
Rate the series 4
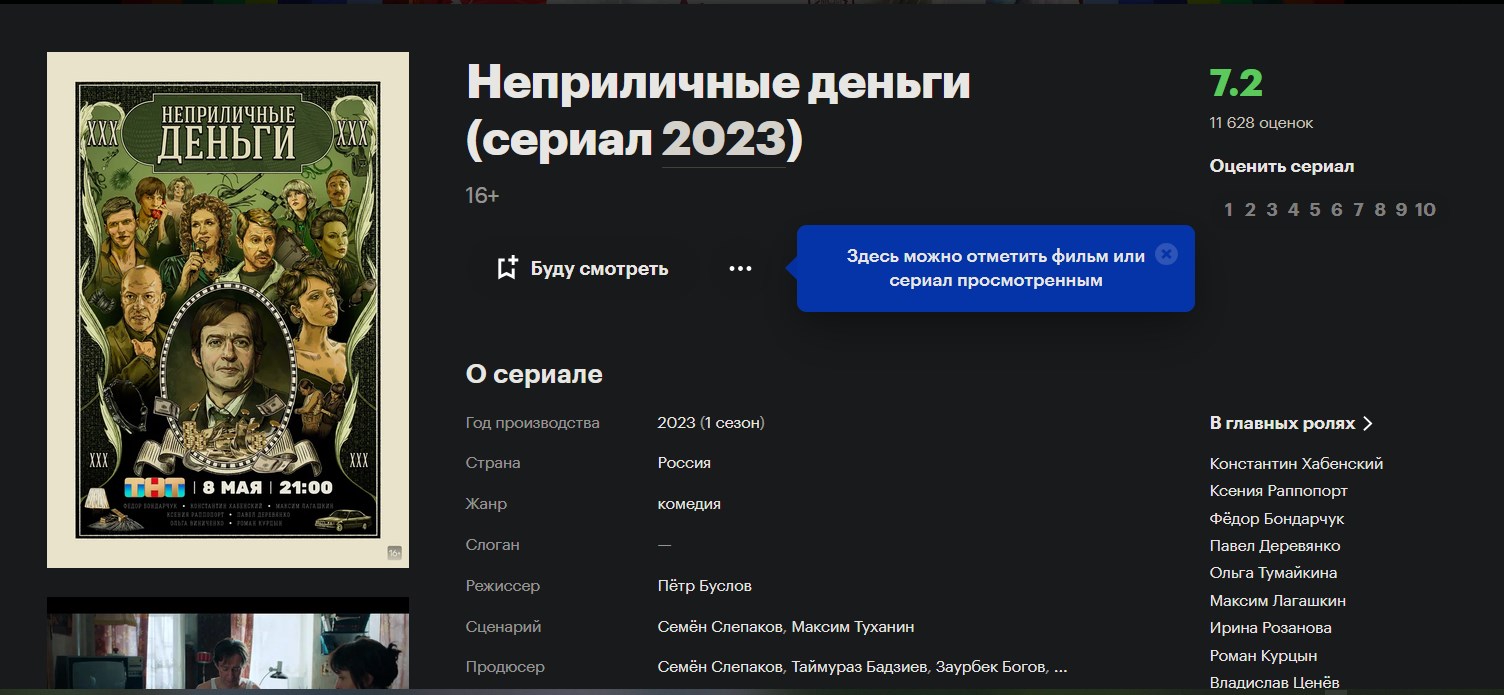pos(1293,209)
